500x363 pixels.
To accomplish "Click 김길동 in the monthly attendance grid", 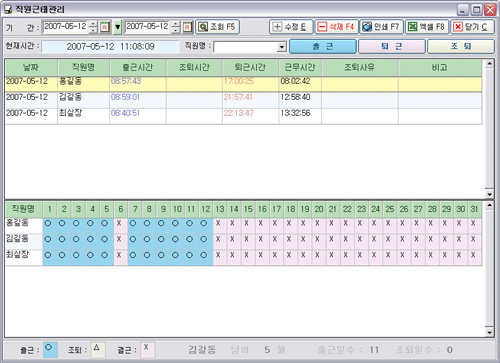I will coord(17,239).
